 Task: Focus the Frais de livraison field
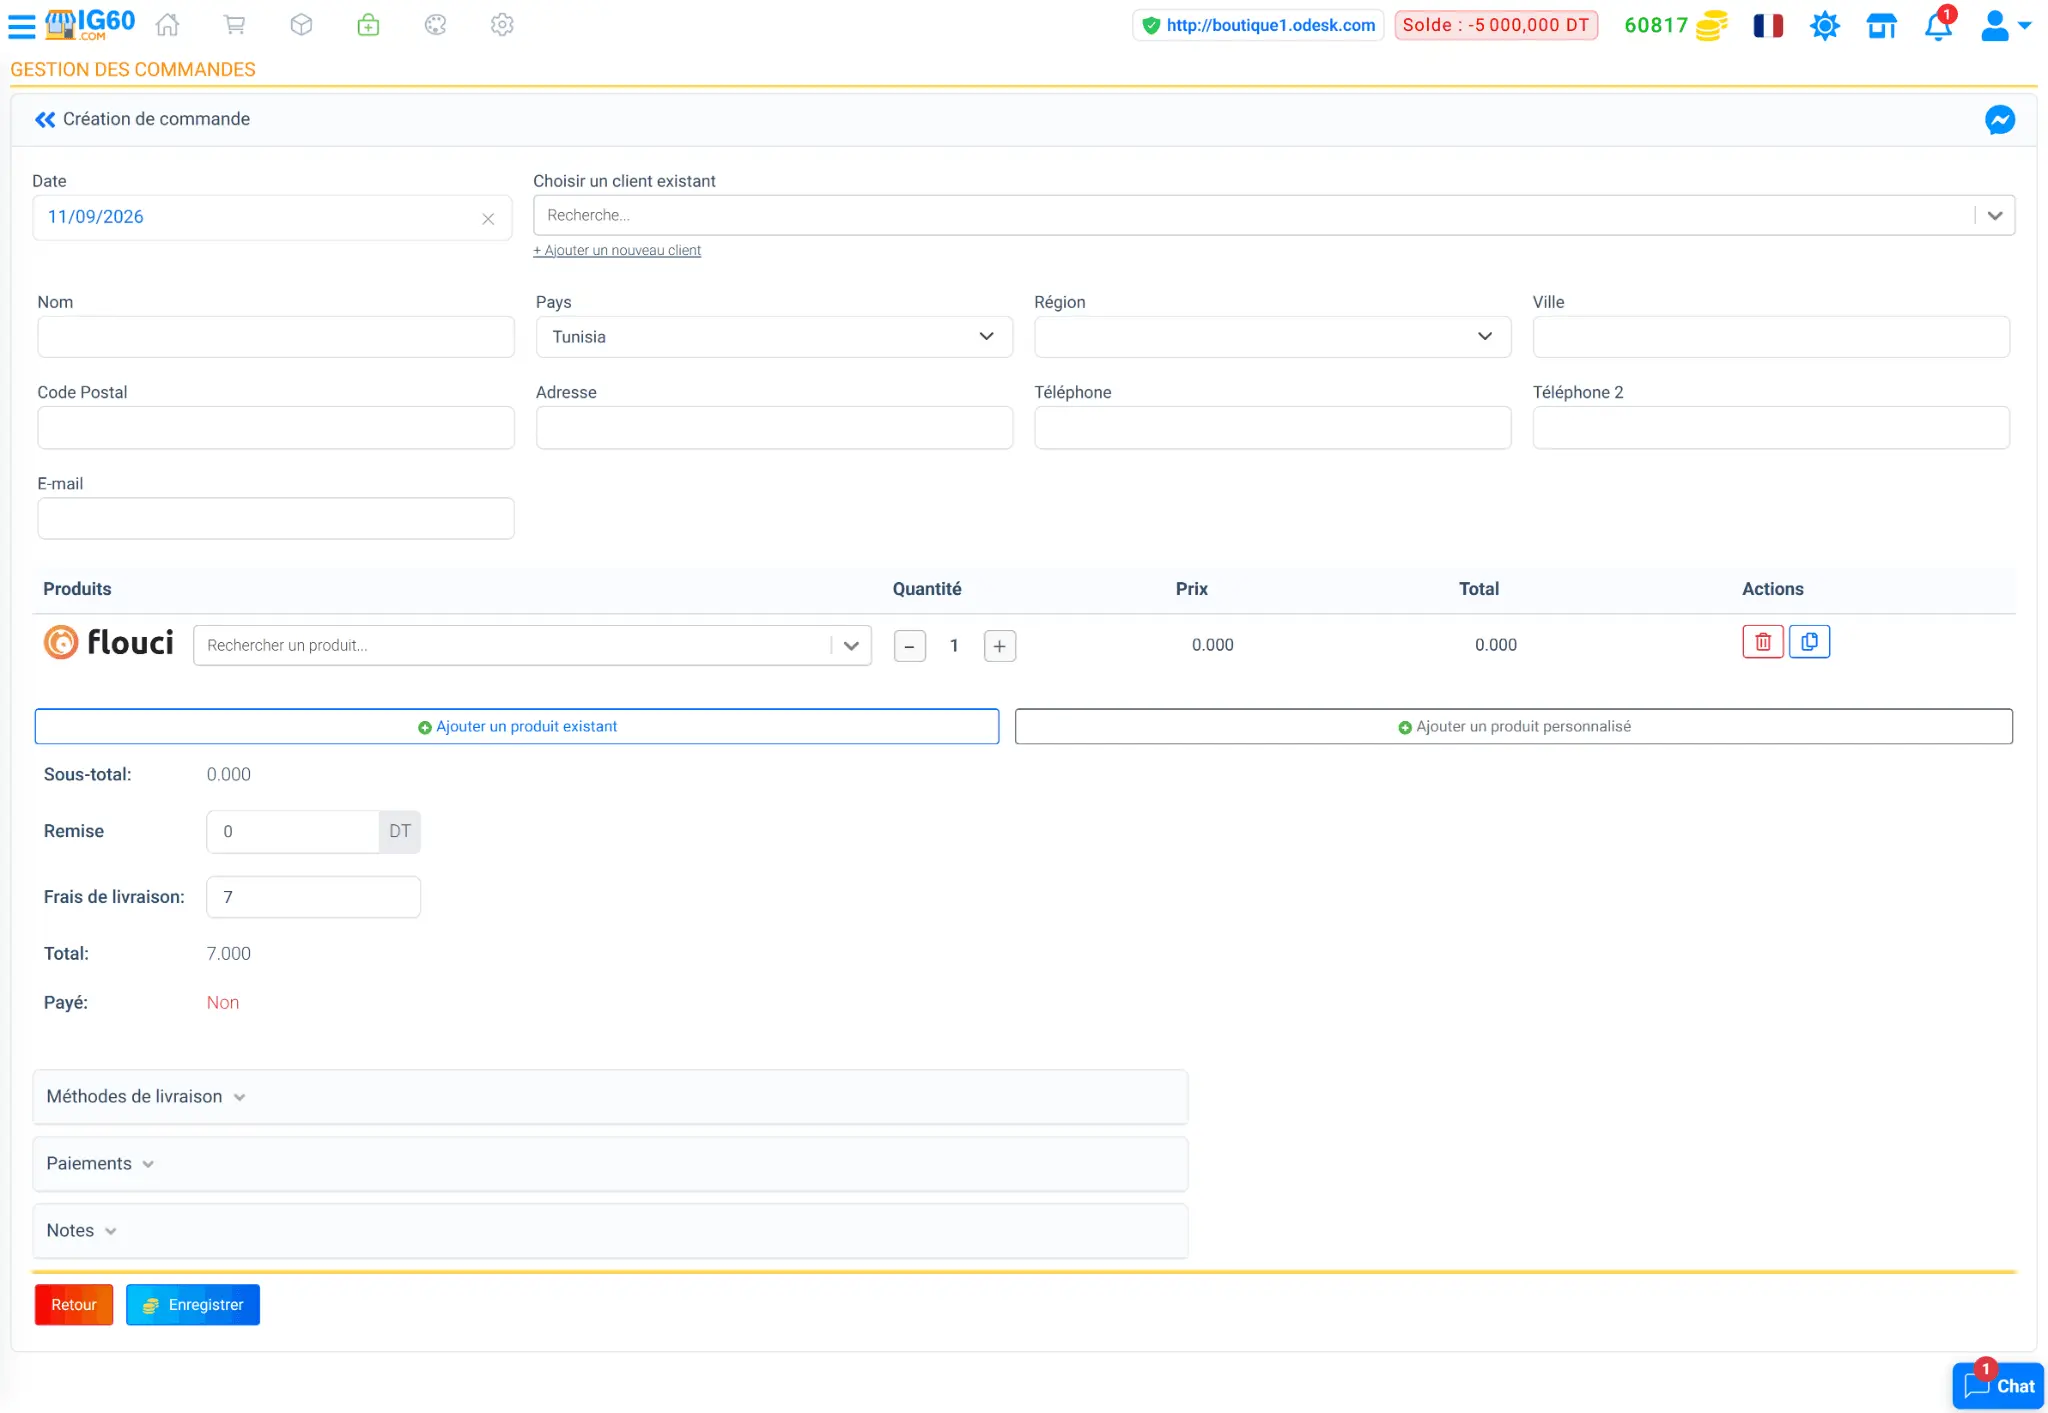(x=313, y=897)
